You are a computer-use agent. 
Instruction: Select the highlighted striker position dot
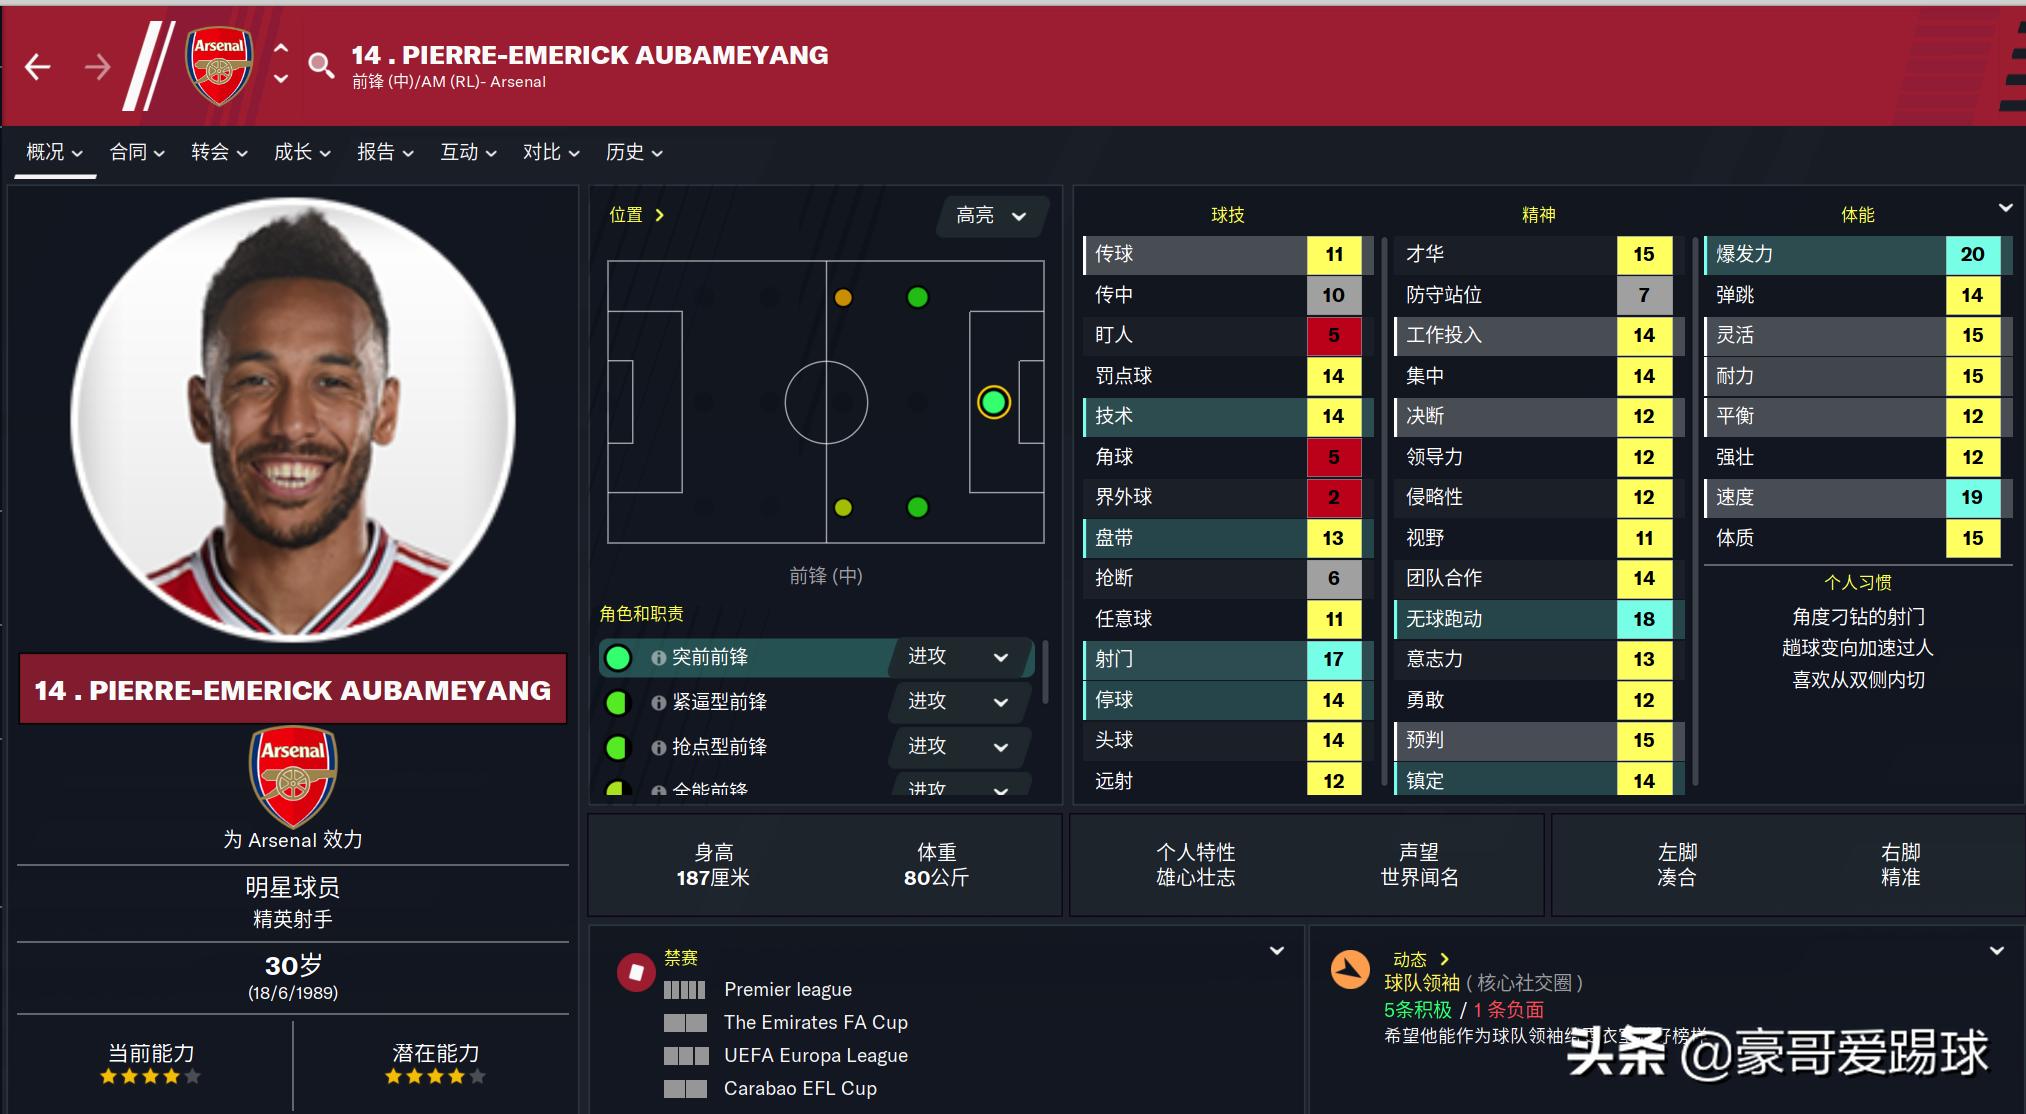[x=993, y=402]
